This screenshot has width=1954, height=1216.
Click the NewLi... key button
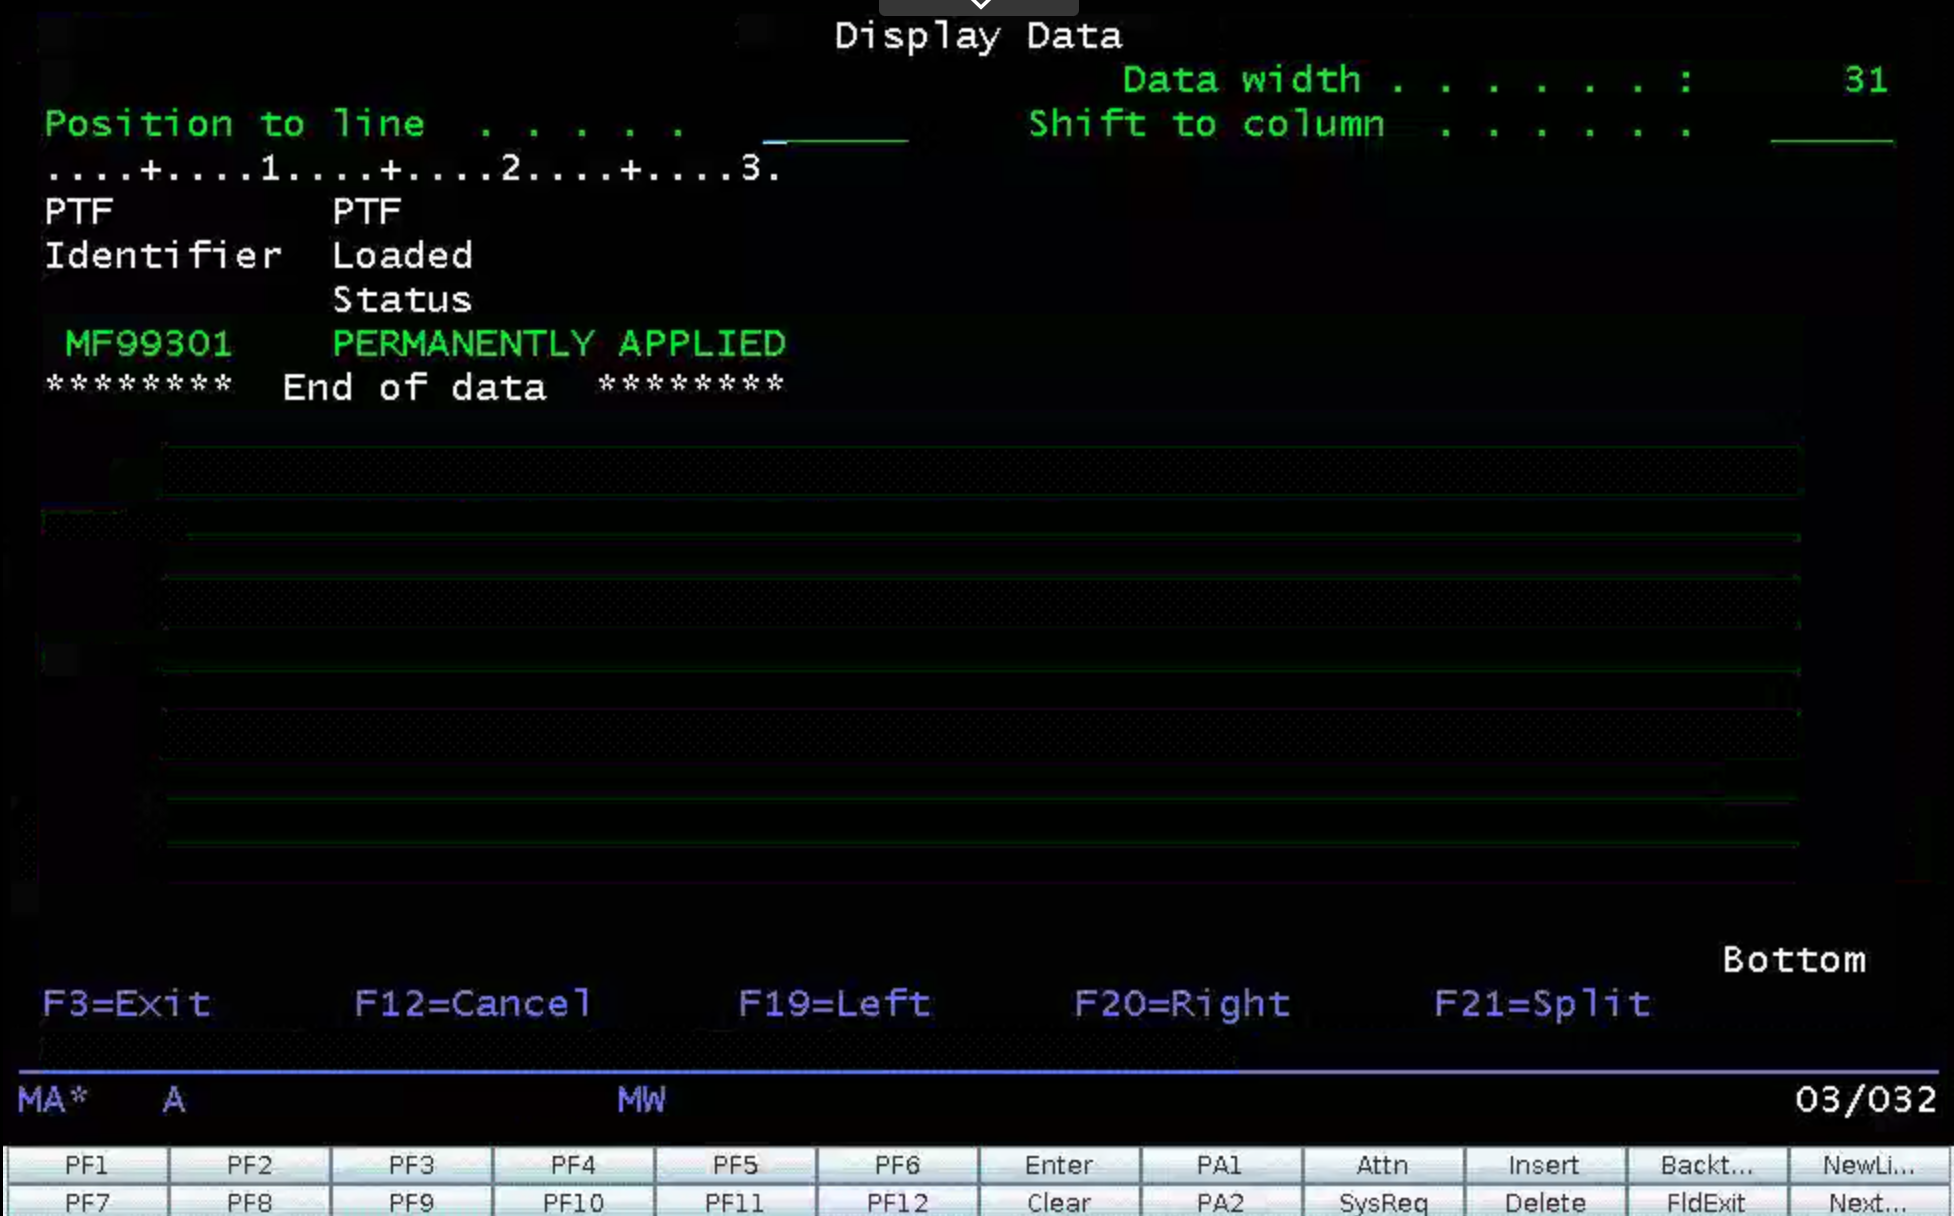tap(1869, 1165)
